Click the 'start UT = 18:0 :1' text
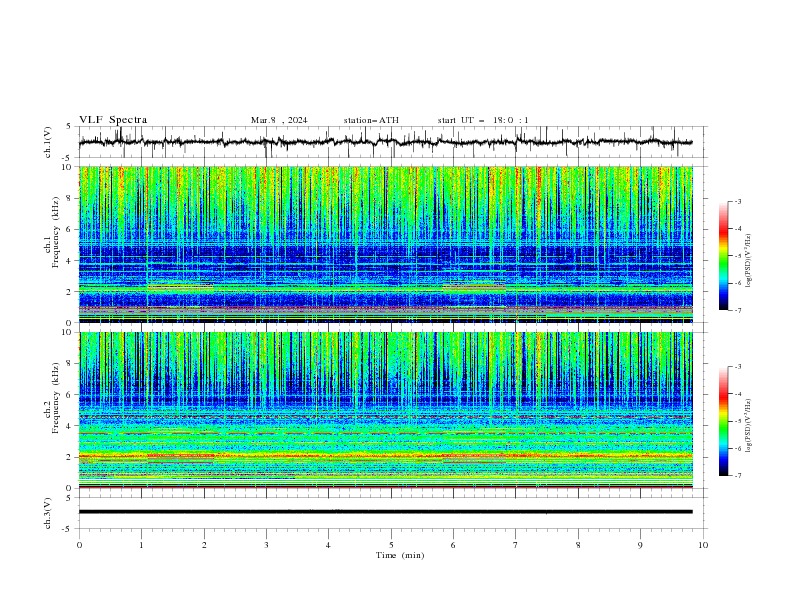Image resolution: width=792 pixels, height=612 pixels. (x=483, y=120)
